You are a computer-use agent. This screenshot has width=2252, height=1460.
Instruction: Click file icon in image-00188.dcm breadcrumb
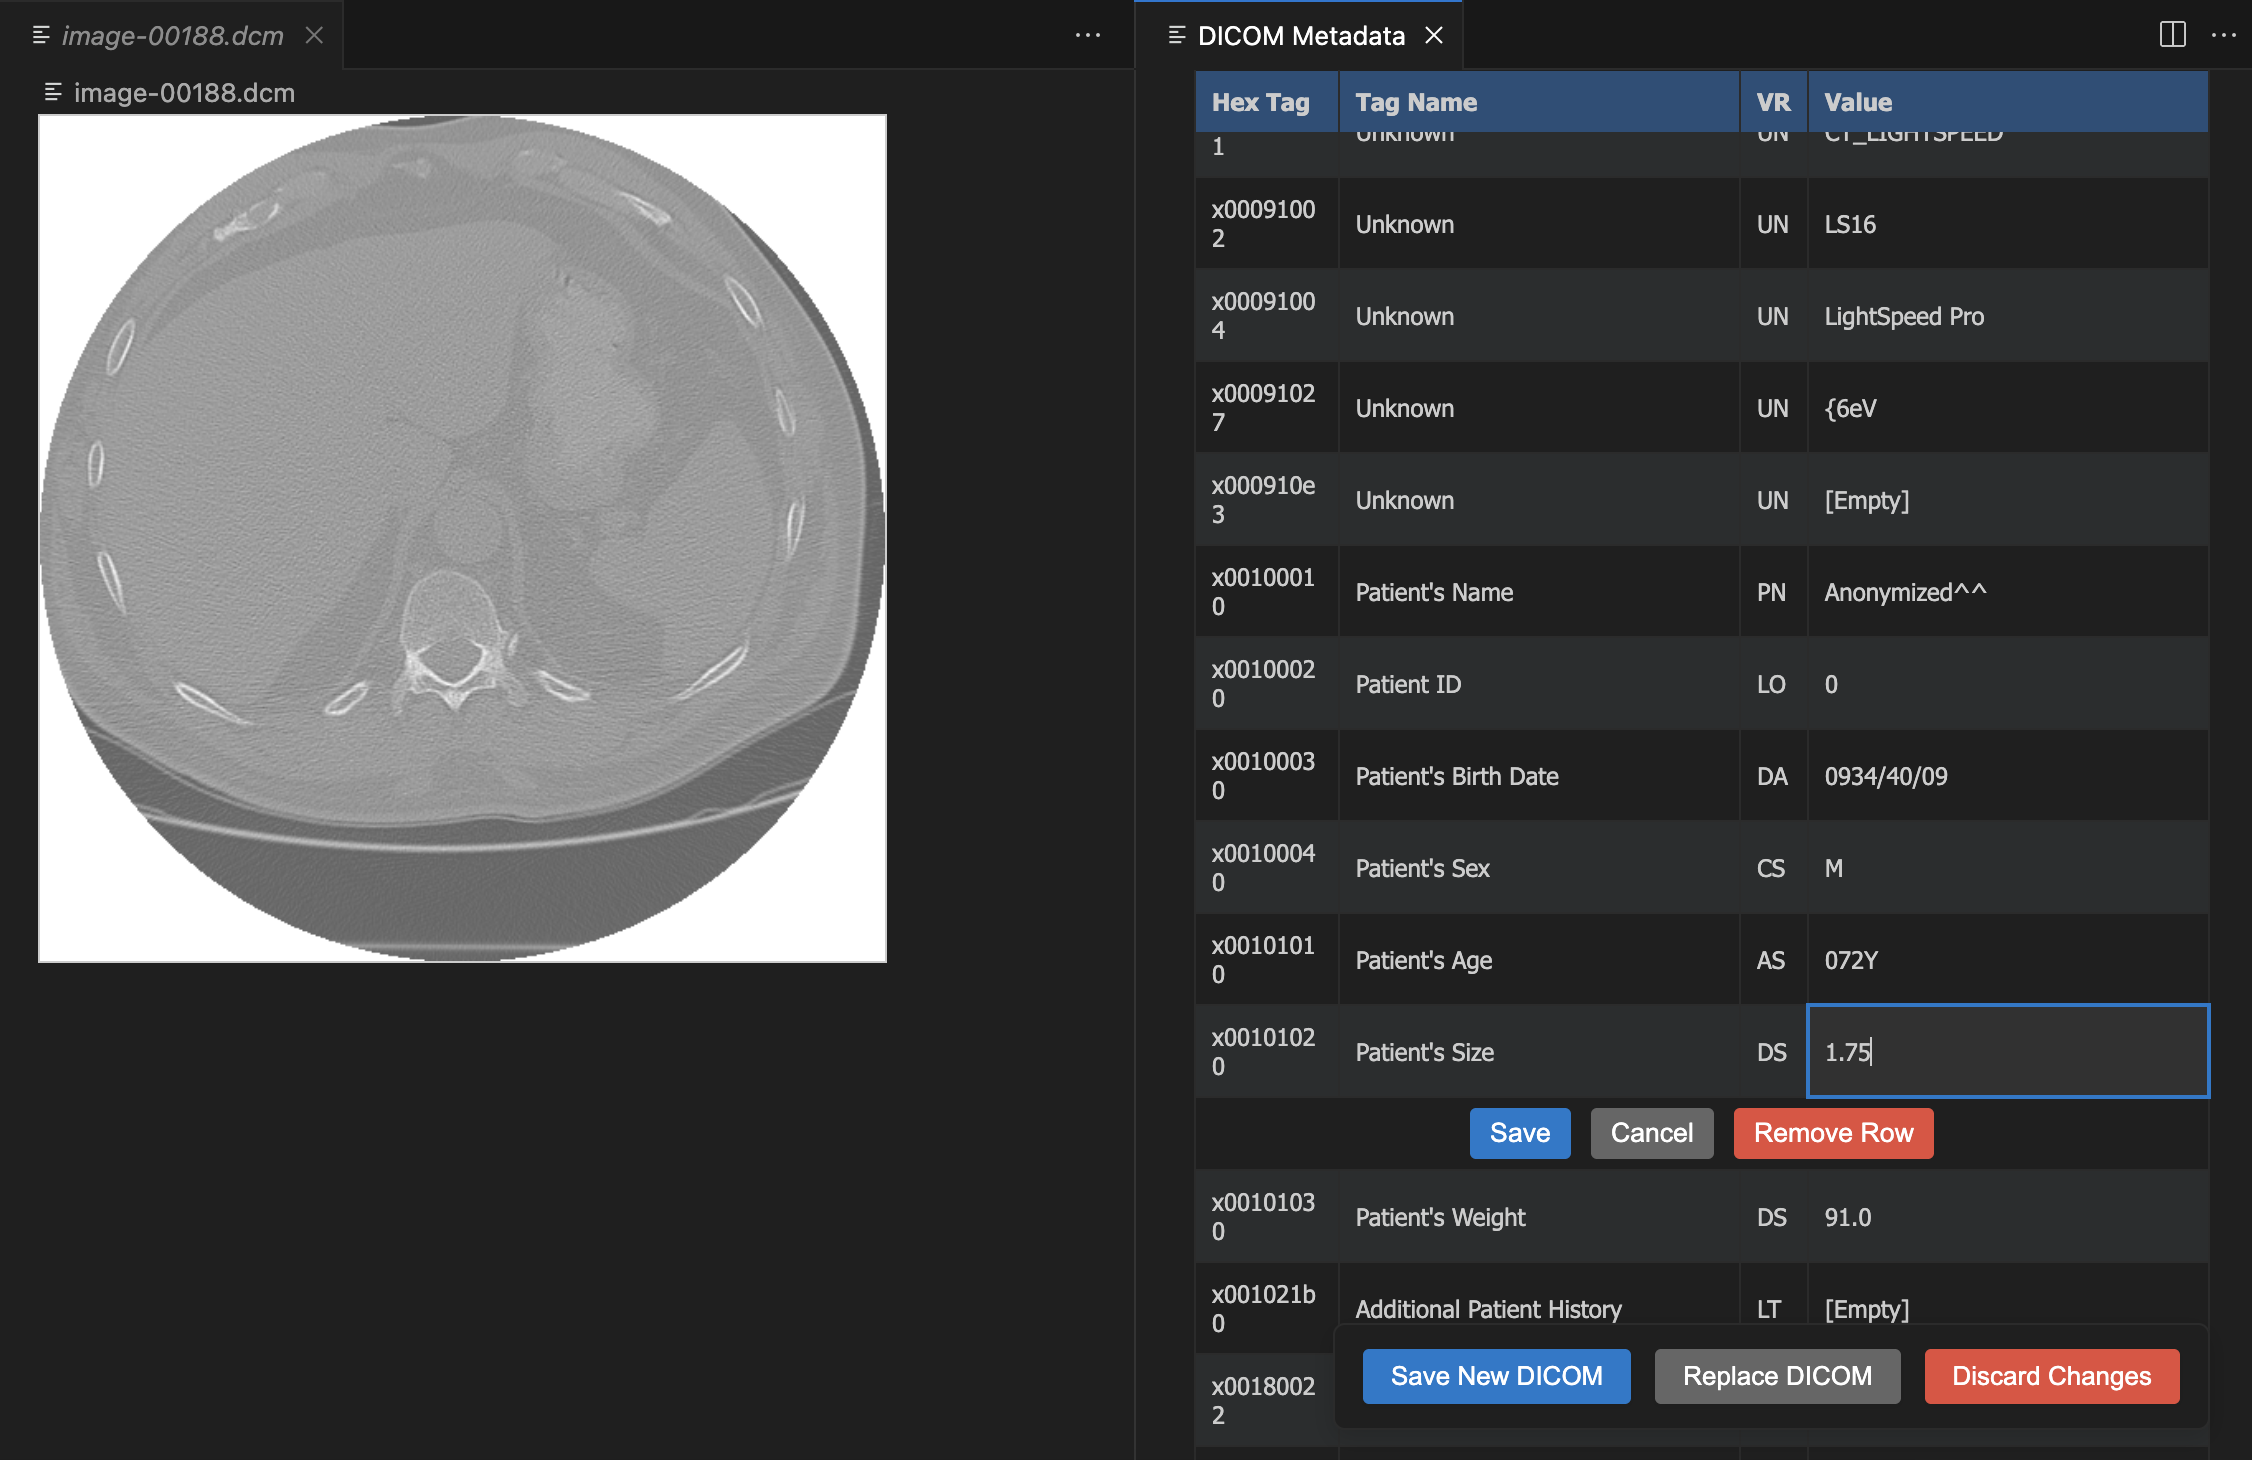[53, 93]
